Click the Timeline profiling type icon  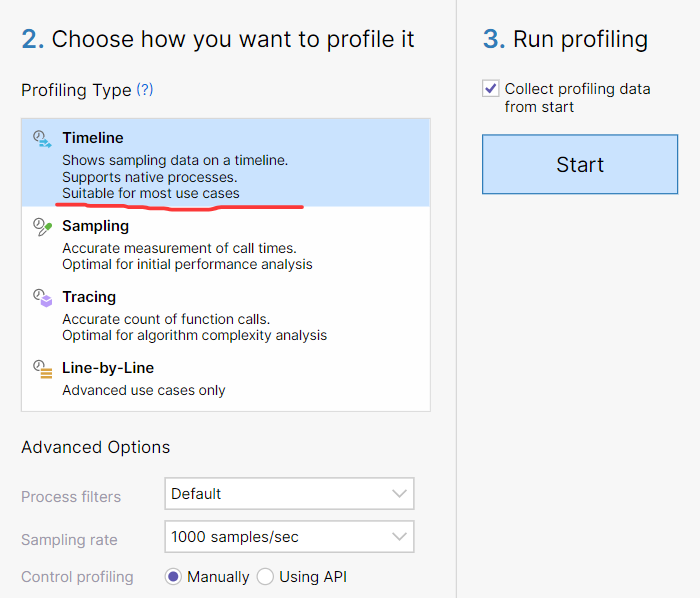pyautogui.click(x=41, y=139)
